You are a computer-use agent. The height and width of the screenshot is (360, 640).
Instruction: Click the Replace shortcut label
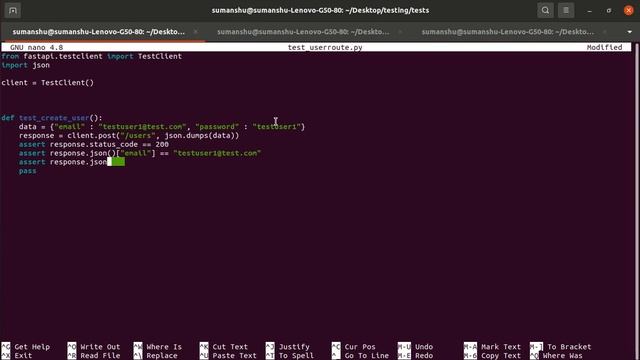point(162,356)
